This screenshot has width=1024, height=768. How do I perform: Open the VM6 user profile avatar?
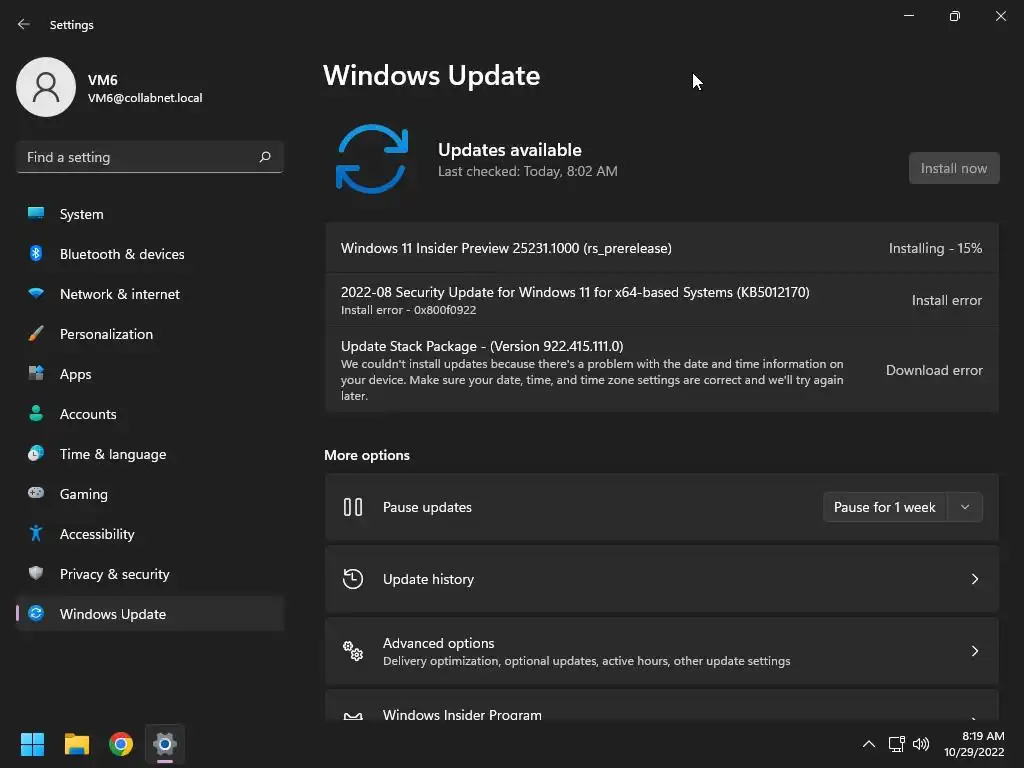[46, 87]
